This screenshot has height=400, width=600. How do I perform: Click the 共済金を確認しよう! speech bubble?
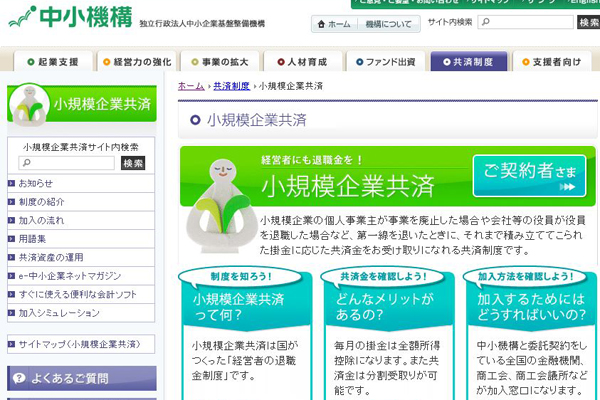pyautogui.click(x=383, y=276)
